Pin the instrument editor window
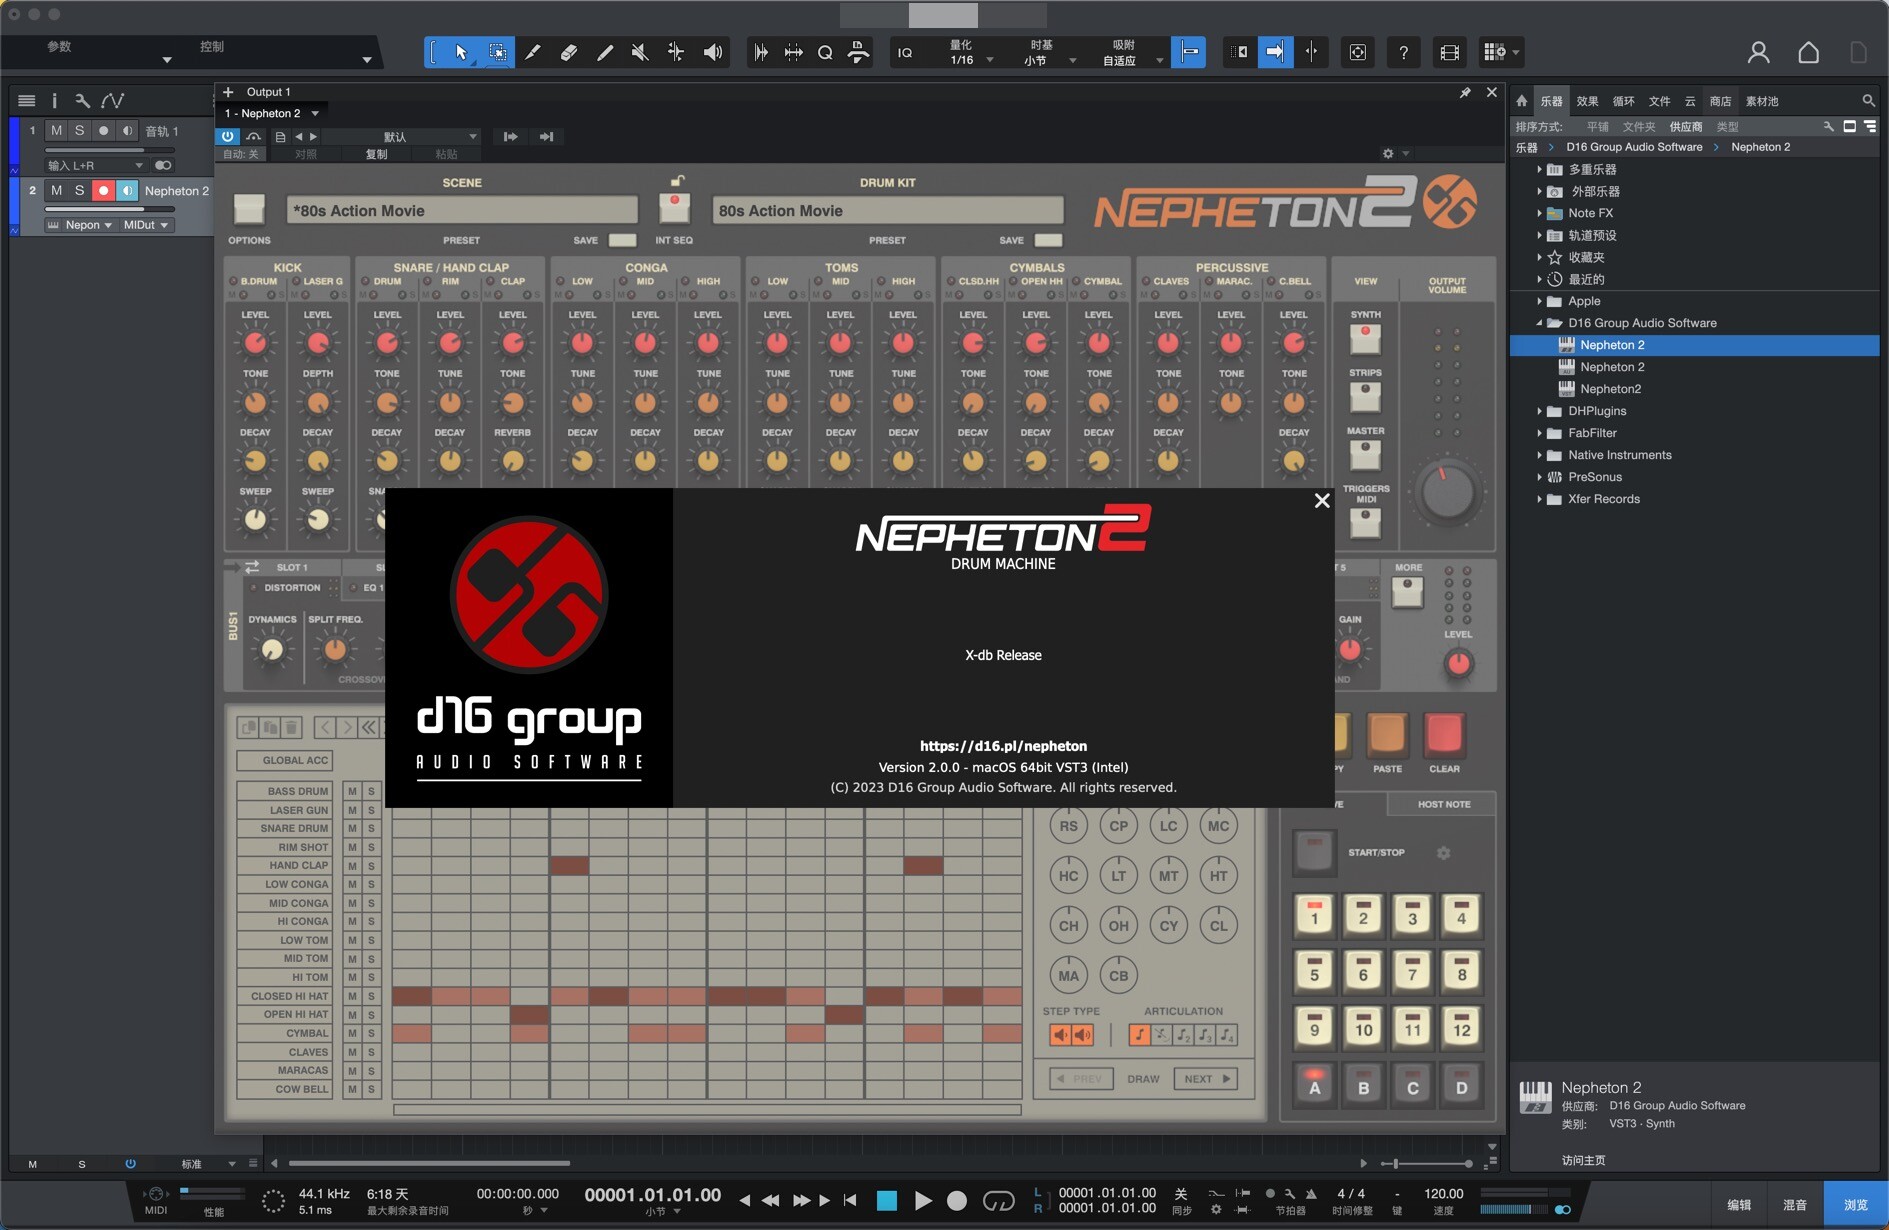Viewport: 1889px width, 1230px height. tap(1465, 92)
